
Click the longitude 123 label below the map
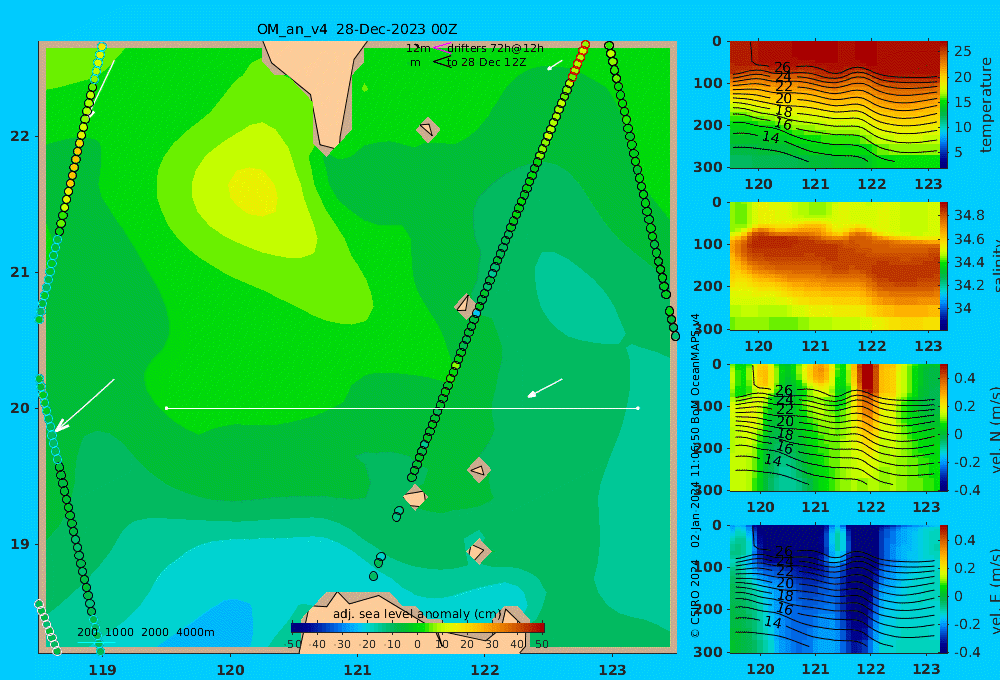pyautogui.click(x=613, y=670)
